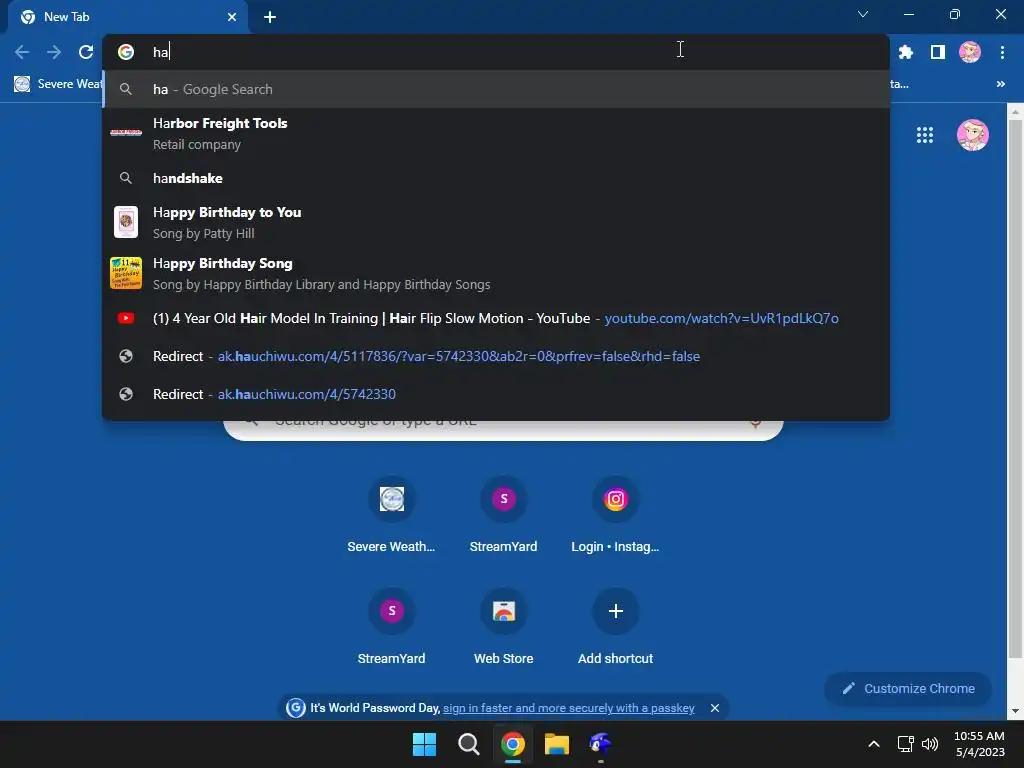Open the Google apps grid
Viewport: 1024px width, 768px height.
pyautogui.click(x=925, y=135)
